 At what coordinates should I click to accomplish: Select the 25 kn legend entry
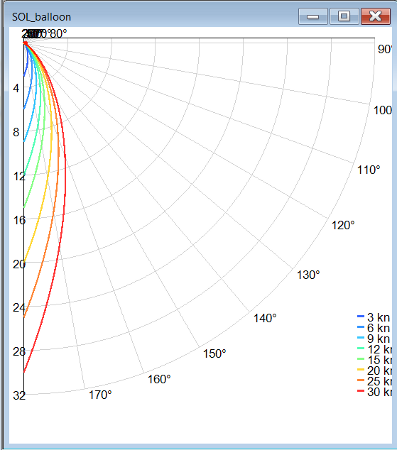(x=374, y=381)
